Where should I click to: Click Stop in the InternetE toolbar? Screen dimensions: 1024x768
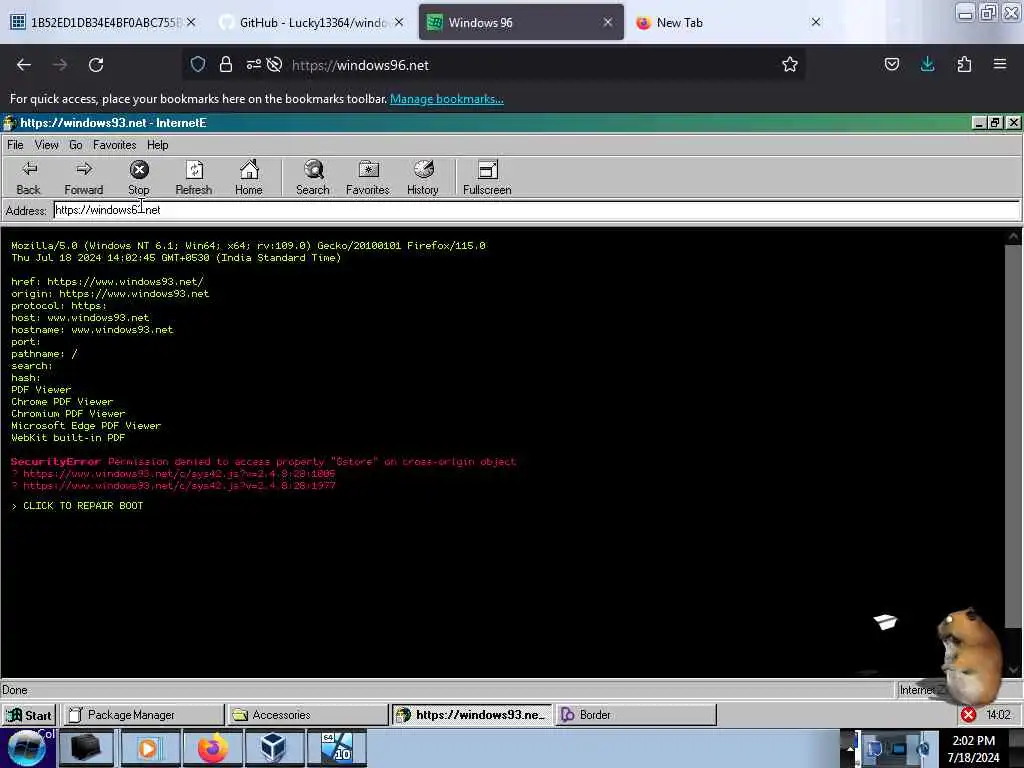[138, 178]
